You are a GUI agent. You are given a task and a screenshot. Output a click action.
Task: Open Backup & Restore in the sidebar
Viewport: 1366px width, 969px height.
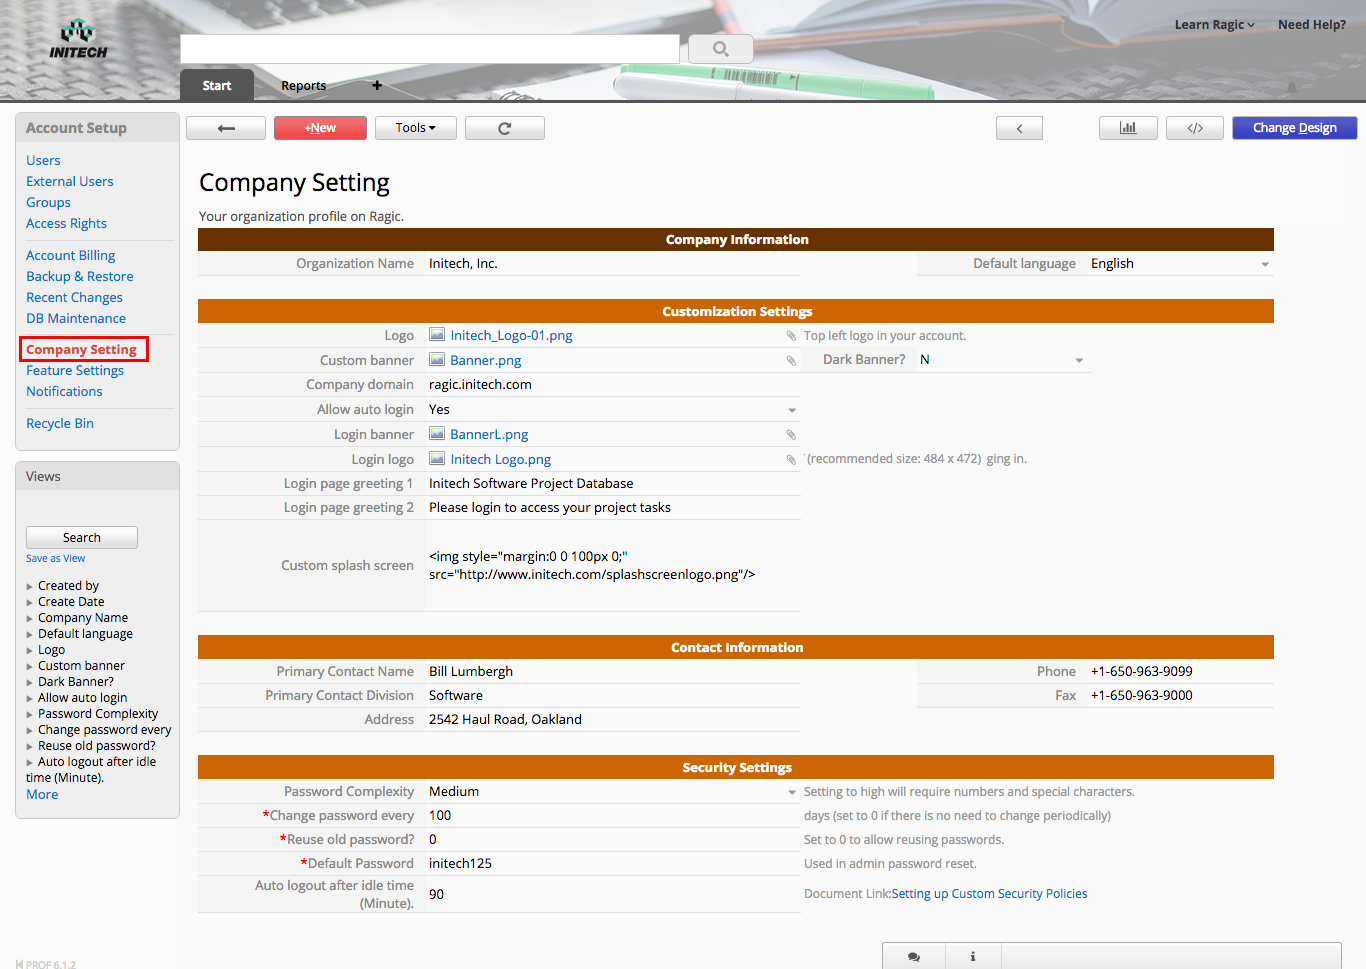(80, 276)
